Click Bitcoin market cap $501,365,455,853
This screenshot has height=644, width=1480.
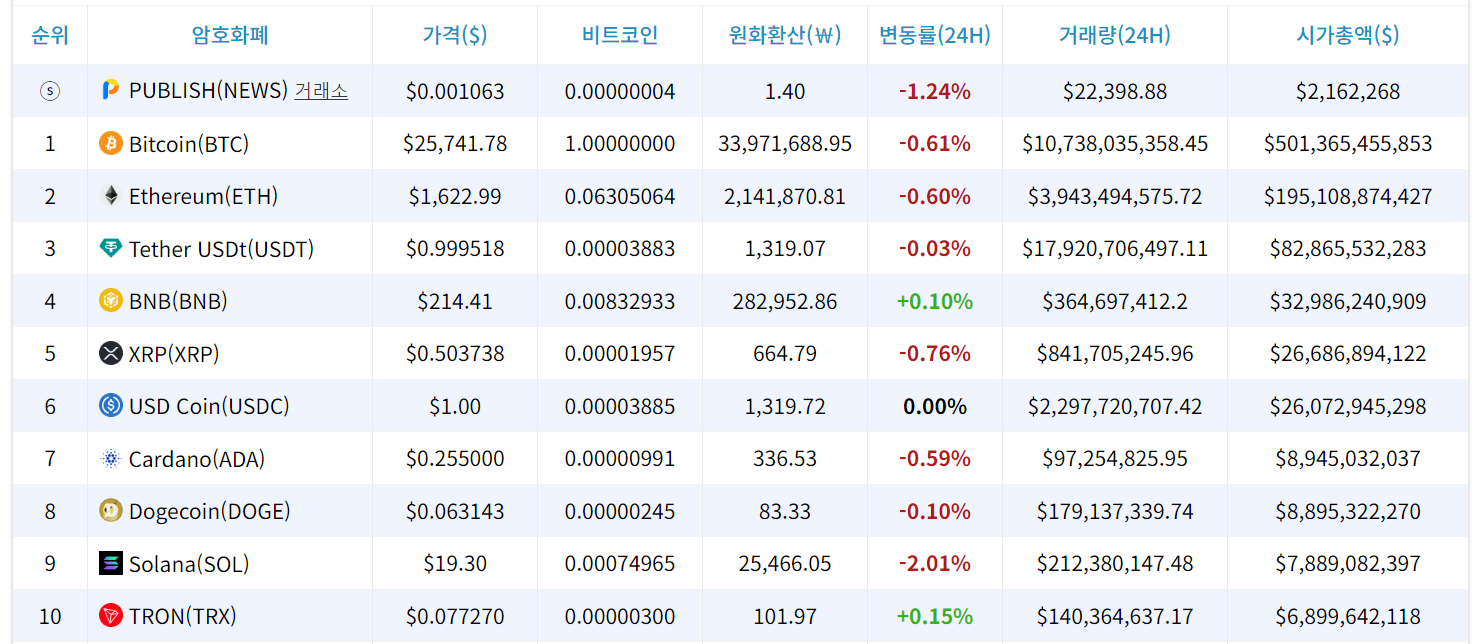coord(1348,144)
